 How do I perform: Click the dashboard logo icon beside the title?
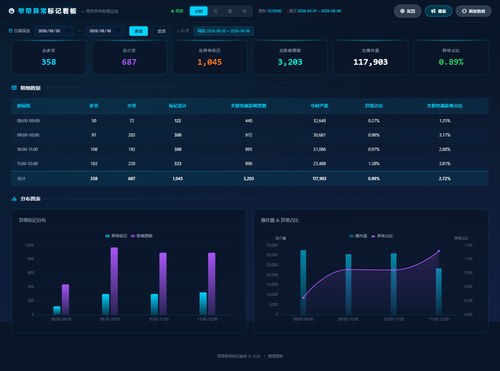click(12, 11)
